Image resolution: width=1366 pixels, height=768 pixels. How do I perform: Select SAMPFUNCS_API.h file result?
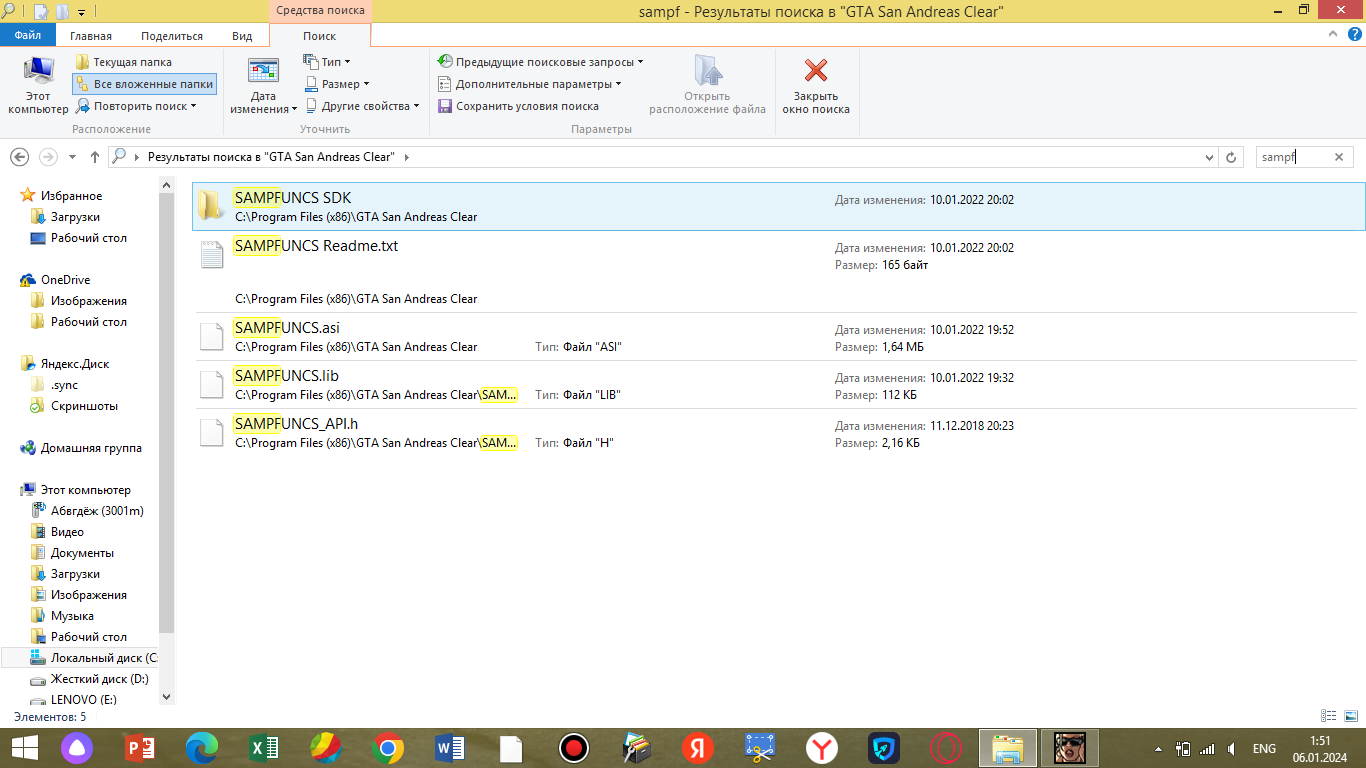tap(778, 433)
